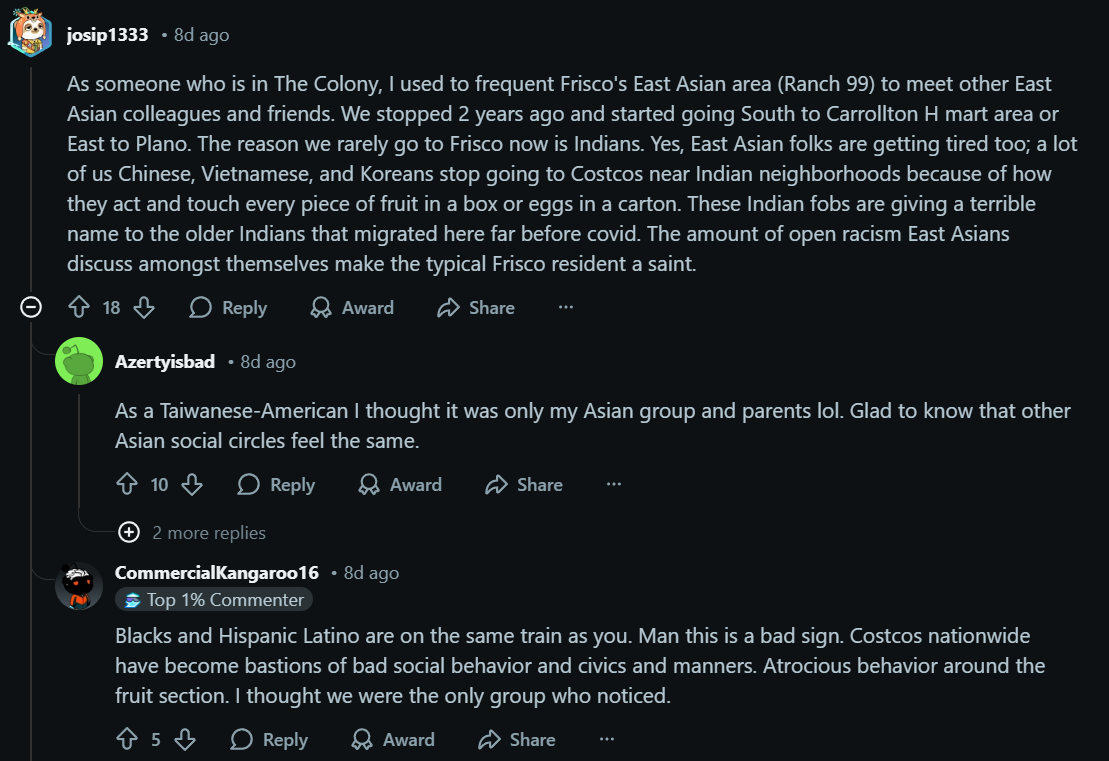Reply to josip1333's comment
Image resolution: width=1109 pixels, height=761 pixels.
[229, 308]
